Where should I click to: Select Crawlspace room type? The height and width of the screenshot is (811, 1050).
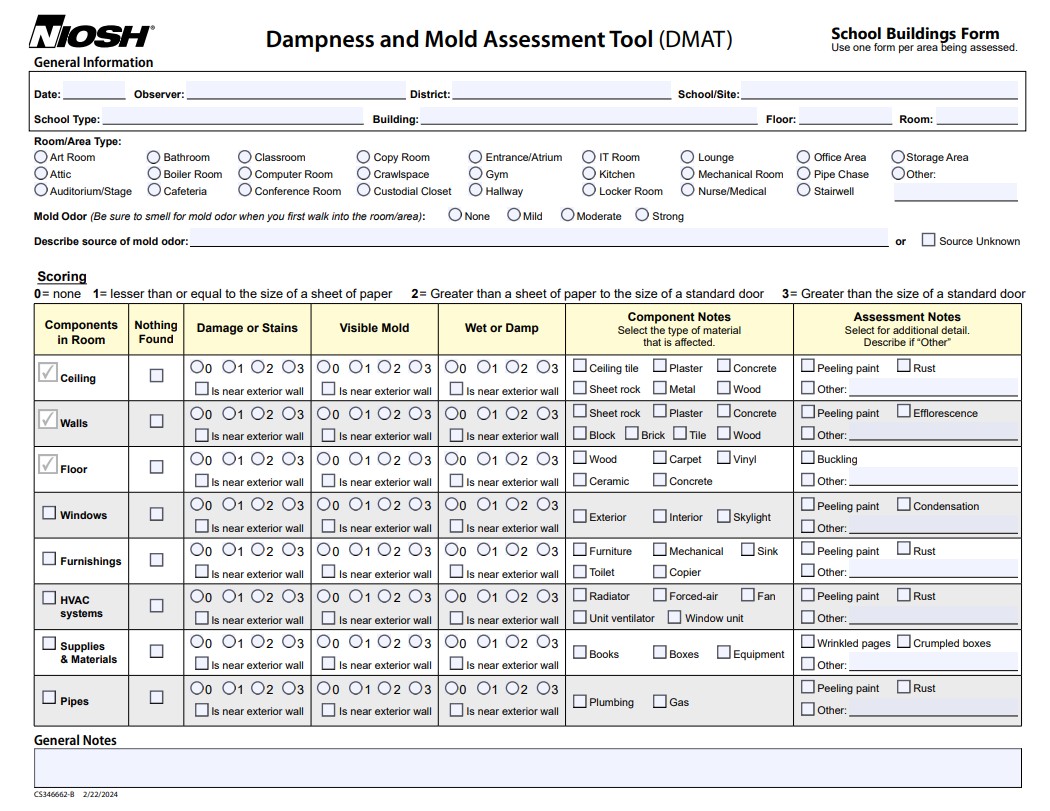364,173
